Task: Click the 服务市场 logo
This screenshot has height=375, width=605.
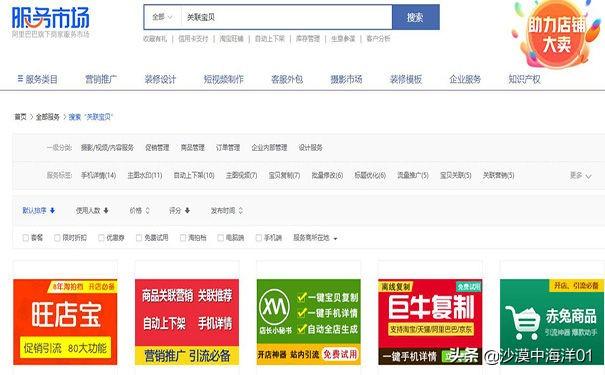Action: (51, 18)
